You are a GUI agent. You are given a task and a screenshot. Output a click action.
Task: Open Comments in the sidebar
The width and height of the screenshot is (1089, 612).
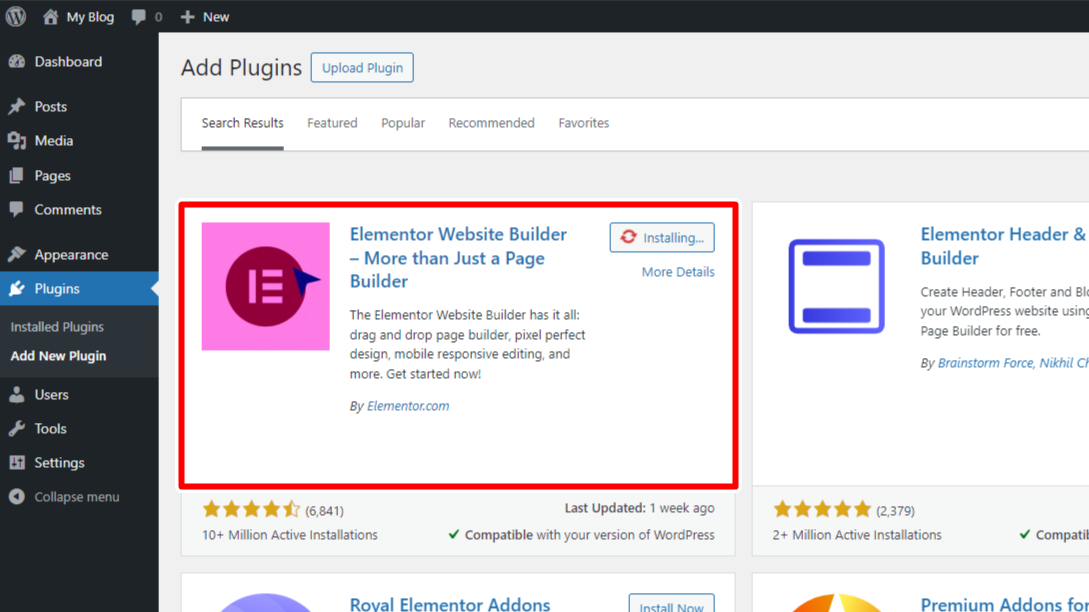(68, 209)
